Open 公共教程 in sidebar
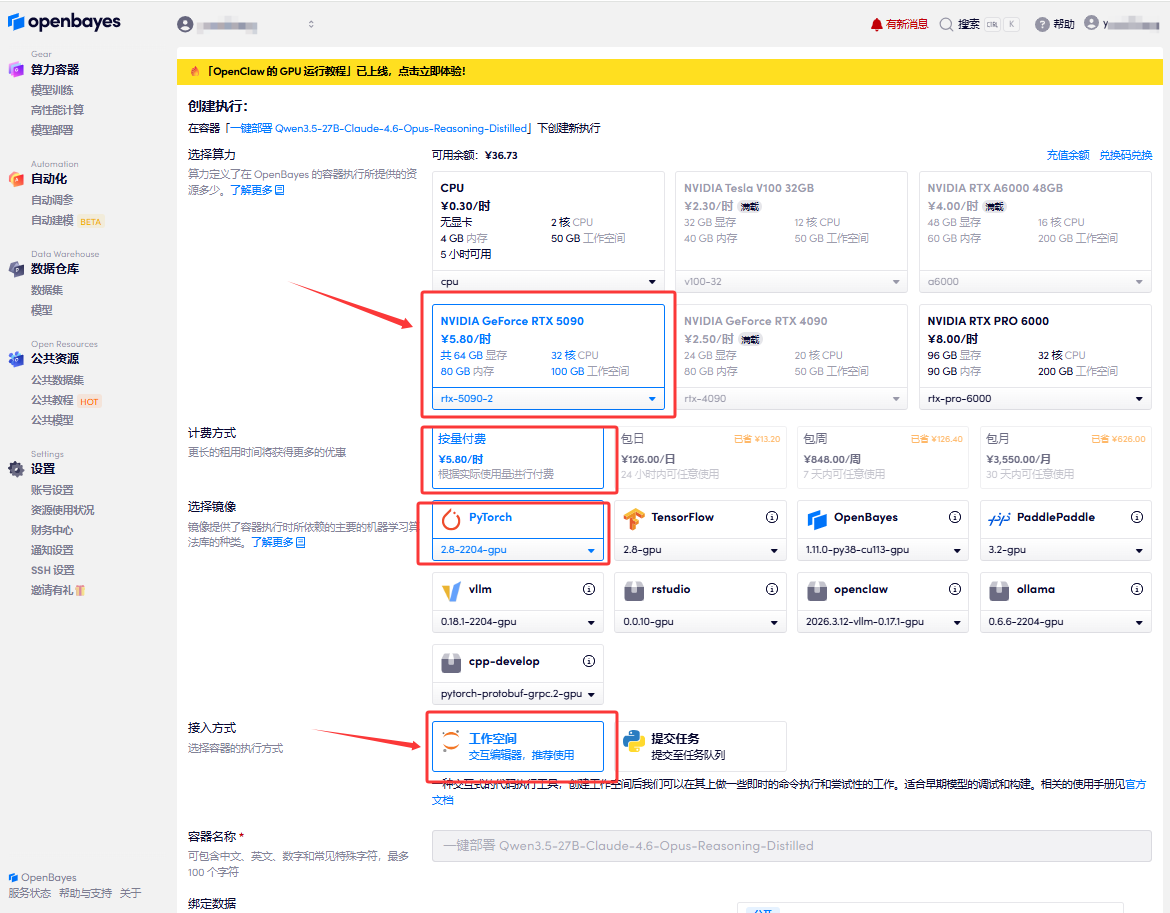Screen dimensions: 1170x913 [x=52, y=401]
